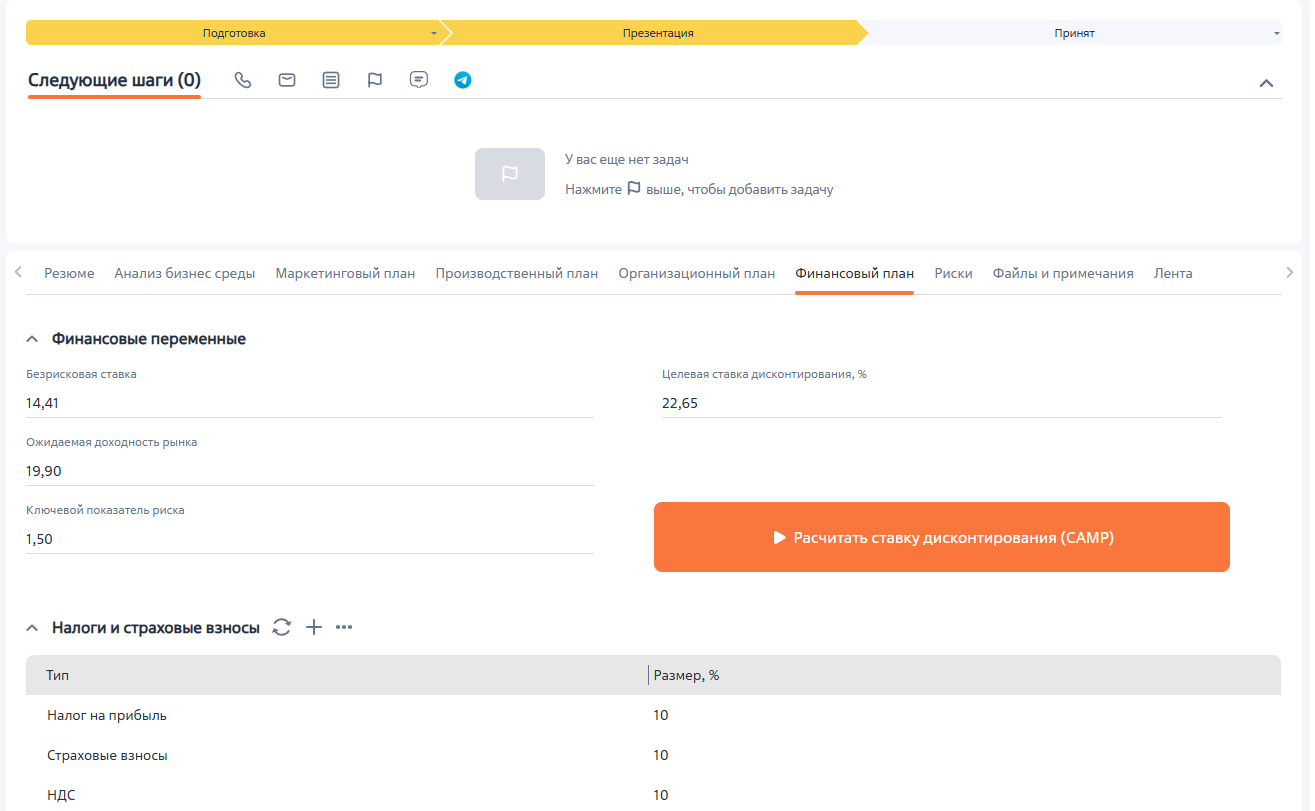The height and width of the screenshot is (811, 1315).
Task: Add a note via document icon
Action: [x=331, y=80]
